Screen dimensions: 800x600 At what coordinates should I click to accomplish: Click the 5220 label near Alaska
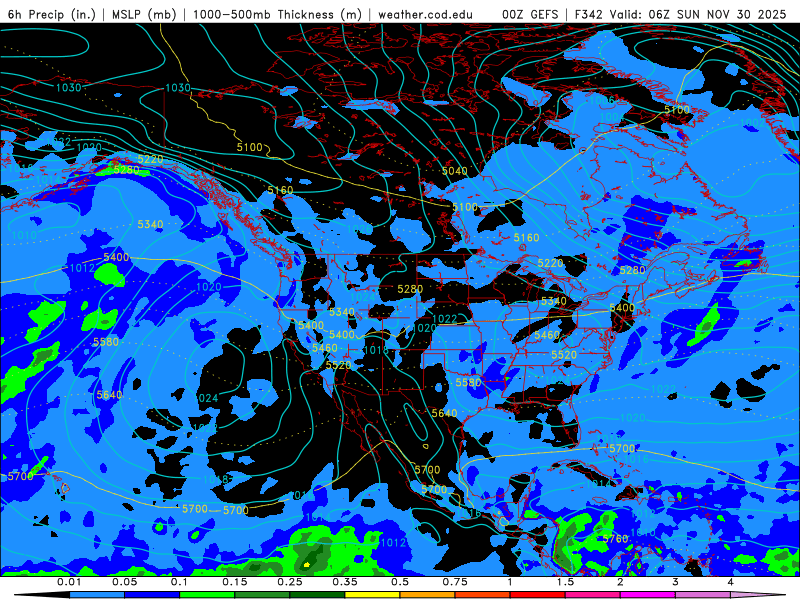coord(150,159)
